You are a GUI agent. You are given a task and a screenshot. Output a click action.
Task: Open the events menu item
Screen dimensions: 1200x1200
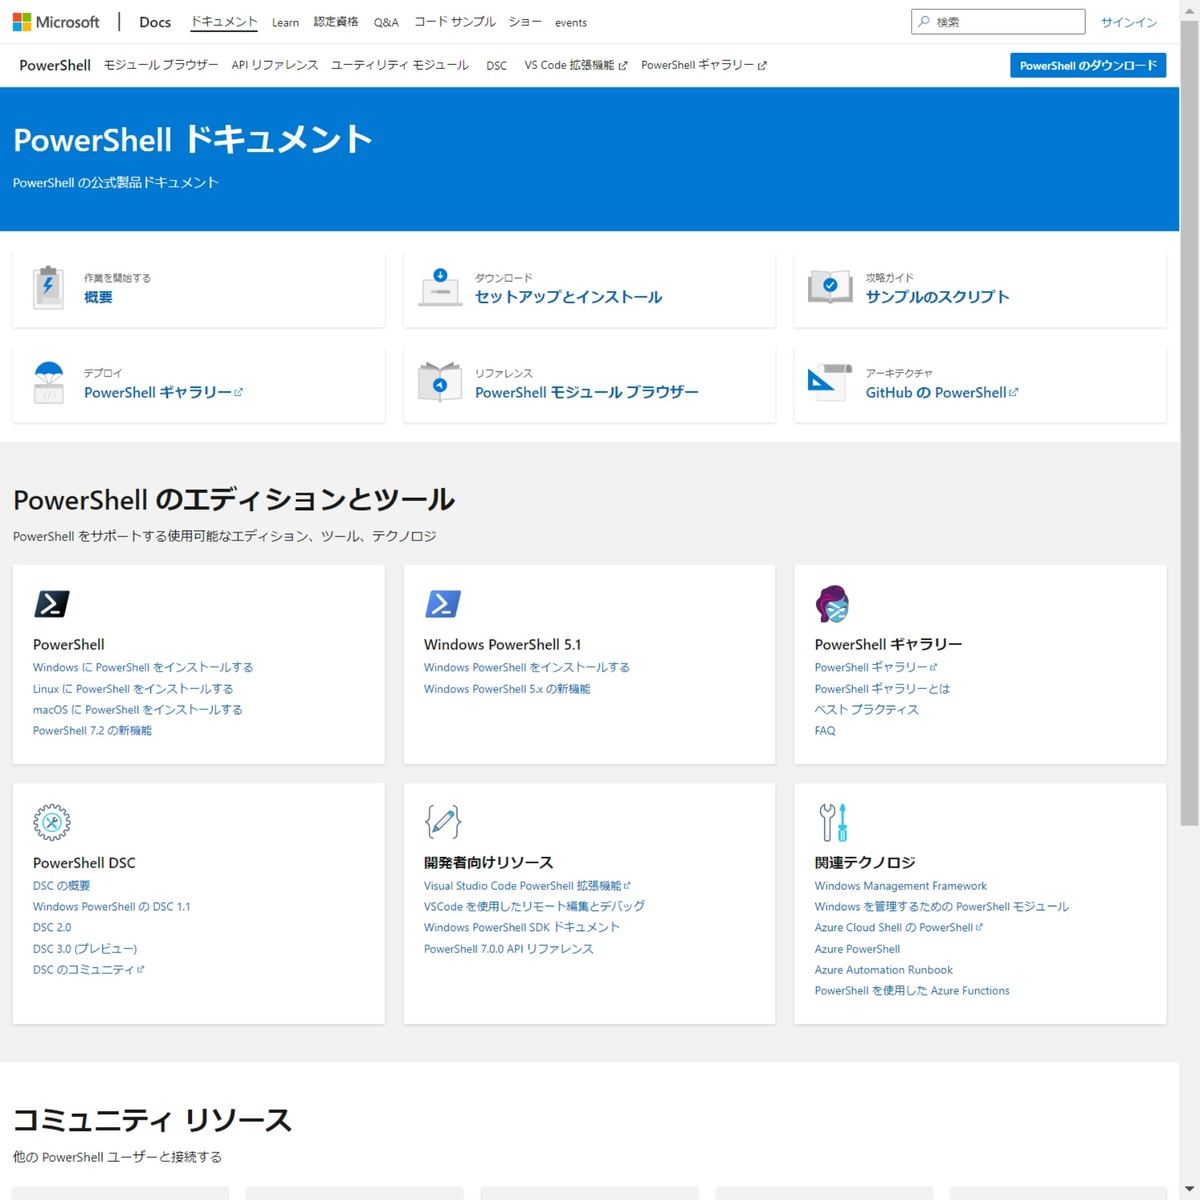coord(571,22)
